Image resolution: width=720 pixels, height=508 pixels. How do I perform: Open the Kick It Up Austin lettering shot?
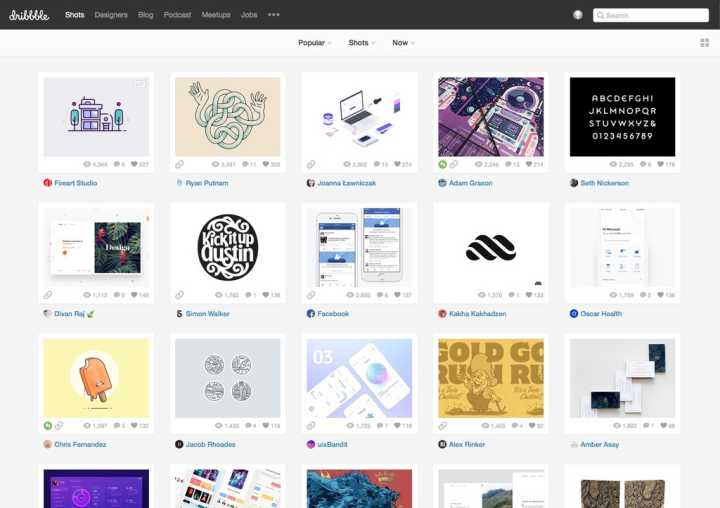pos(227,247)
